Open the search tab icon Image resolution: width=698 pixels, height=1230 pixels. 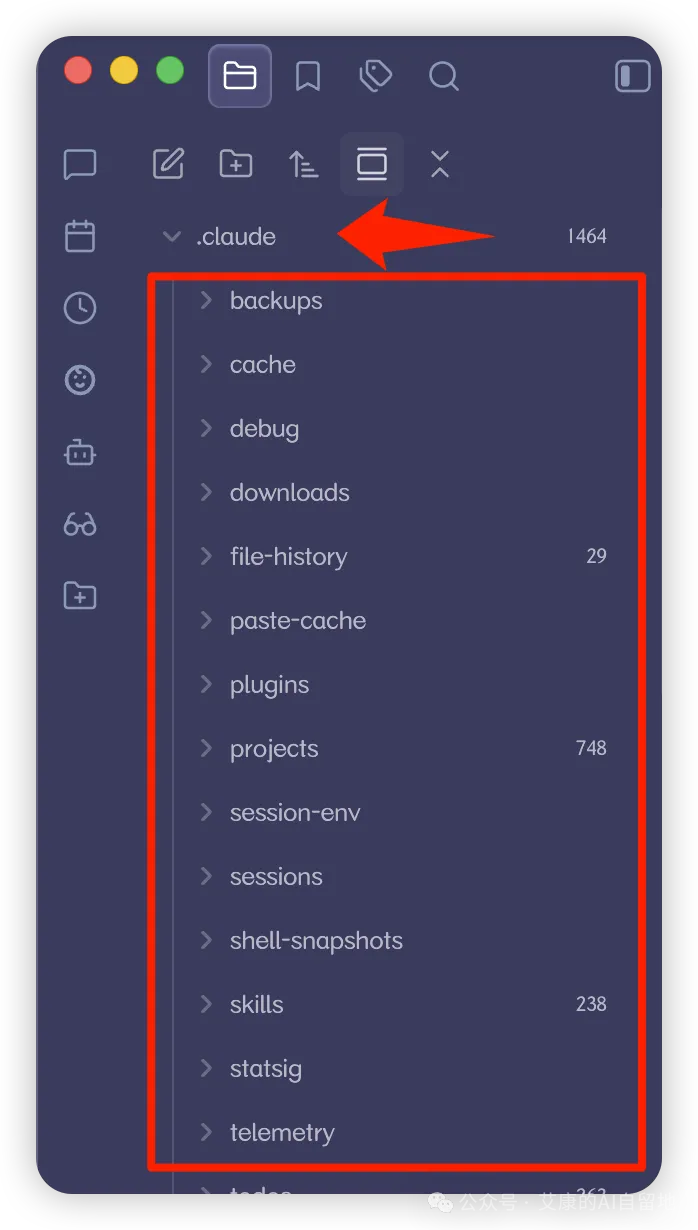(x=443, y=76)
